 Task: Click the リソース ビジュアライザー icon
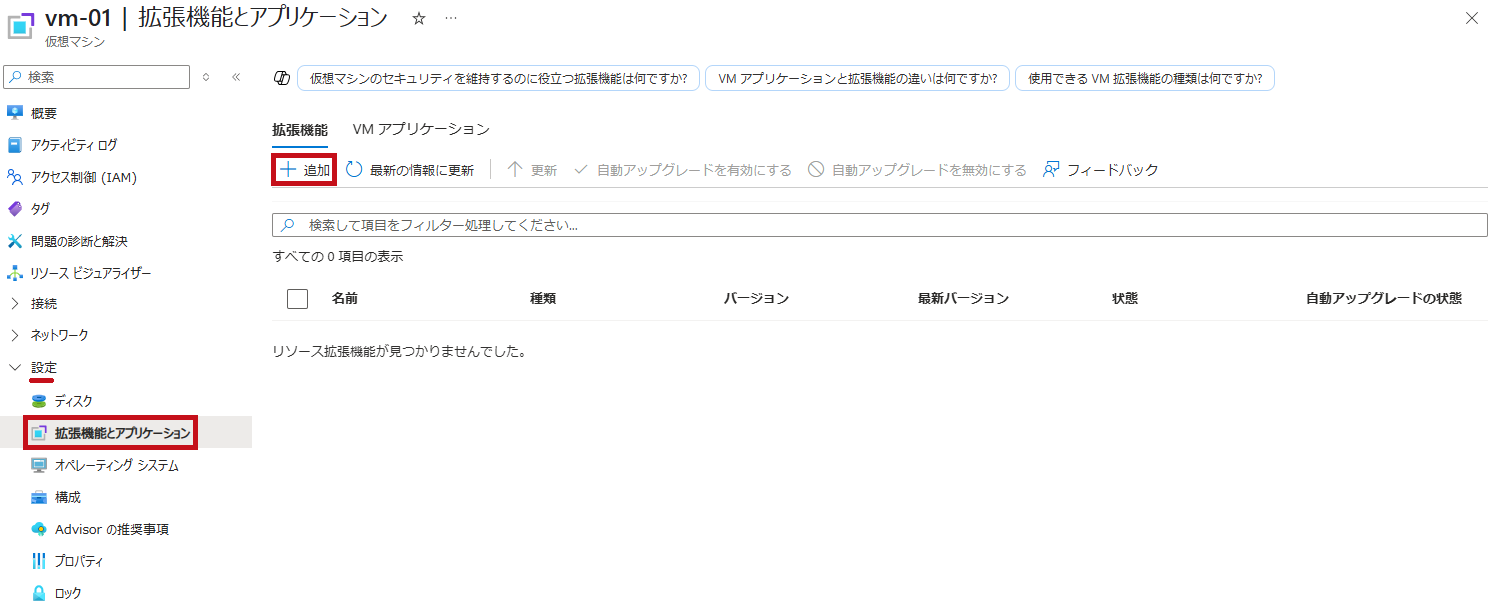click(x=15, y=273)
